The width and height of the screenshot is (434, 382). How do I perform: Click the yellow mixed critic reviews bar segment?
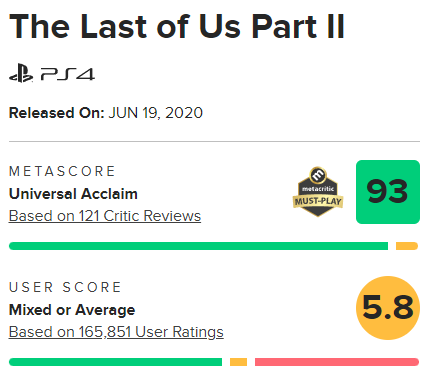click(x=407, y=246)
